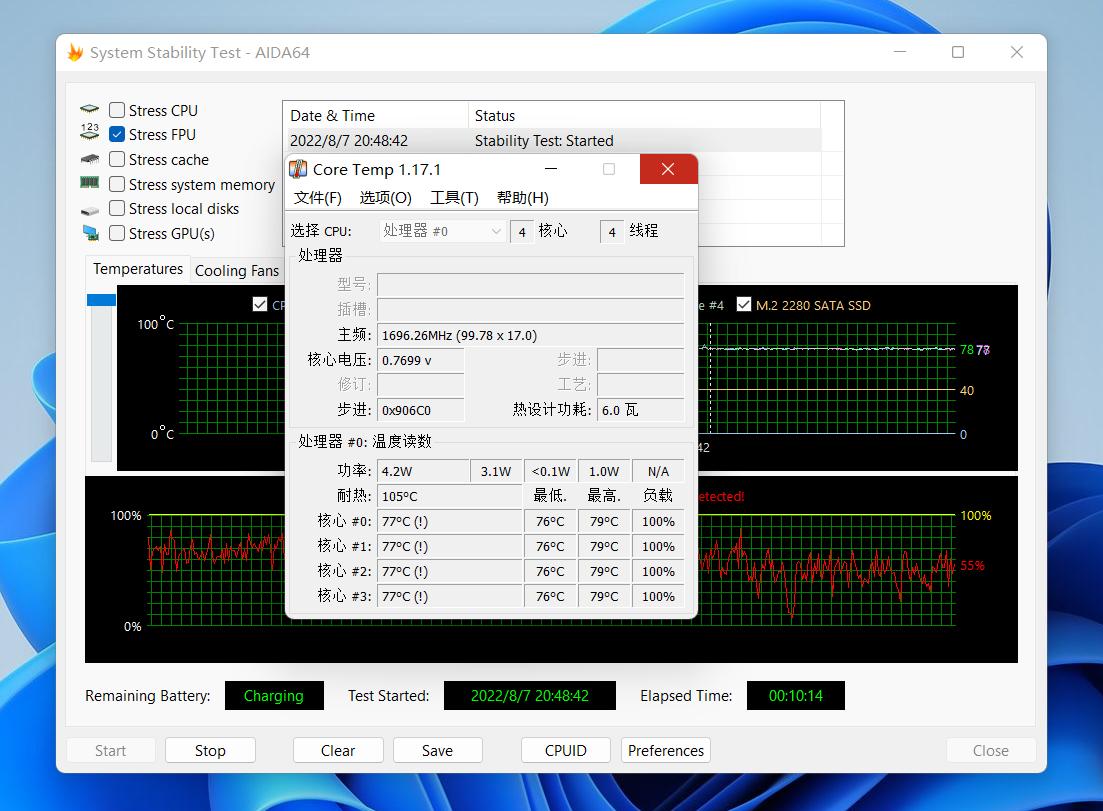
Task: Toggle the M.2 2280 SATA SSD graph checkbox
Action: pos(743,305)
